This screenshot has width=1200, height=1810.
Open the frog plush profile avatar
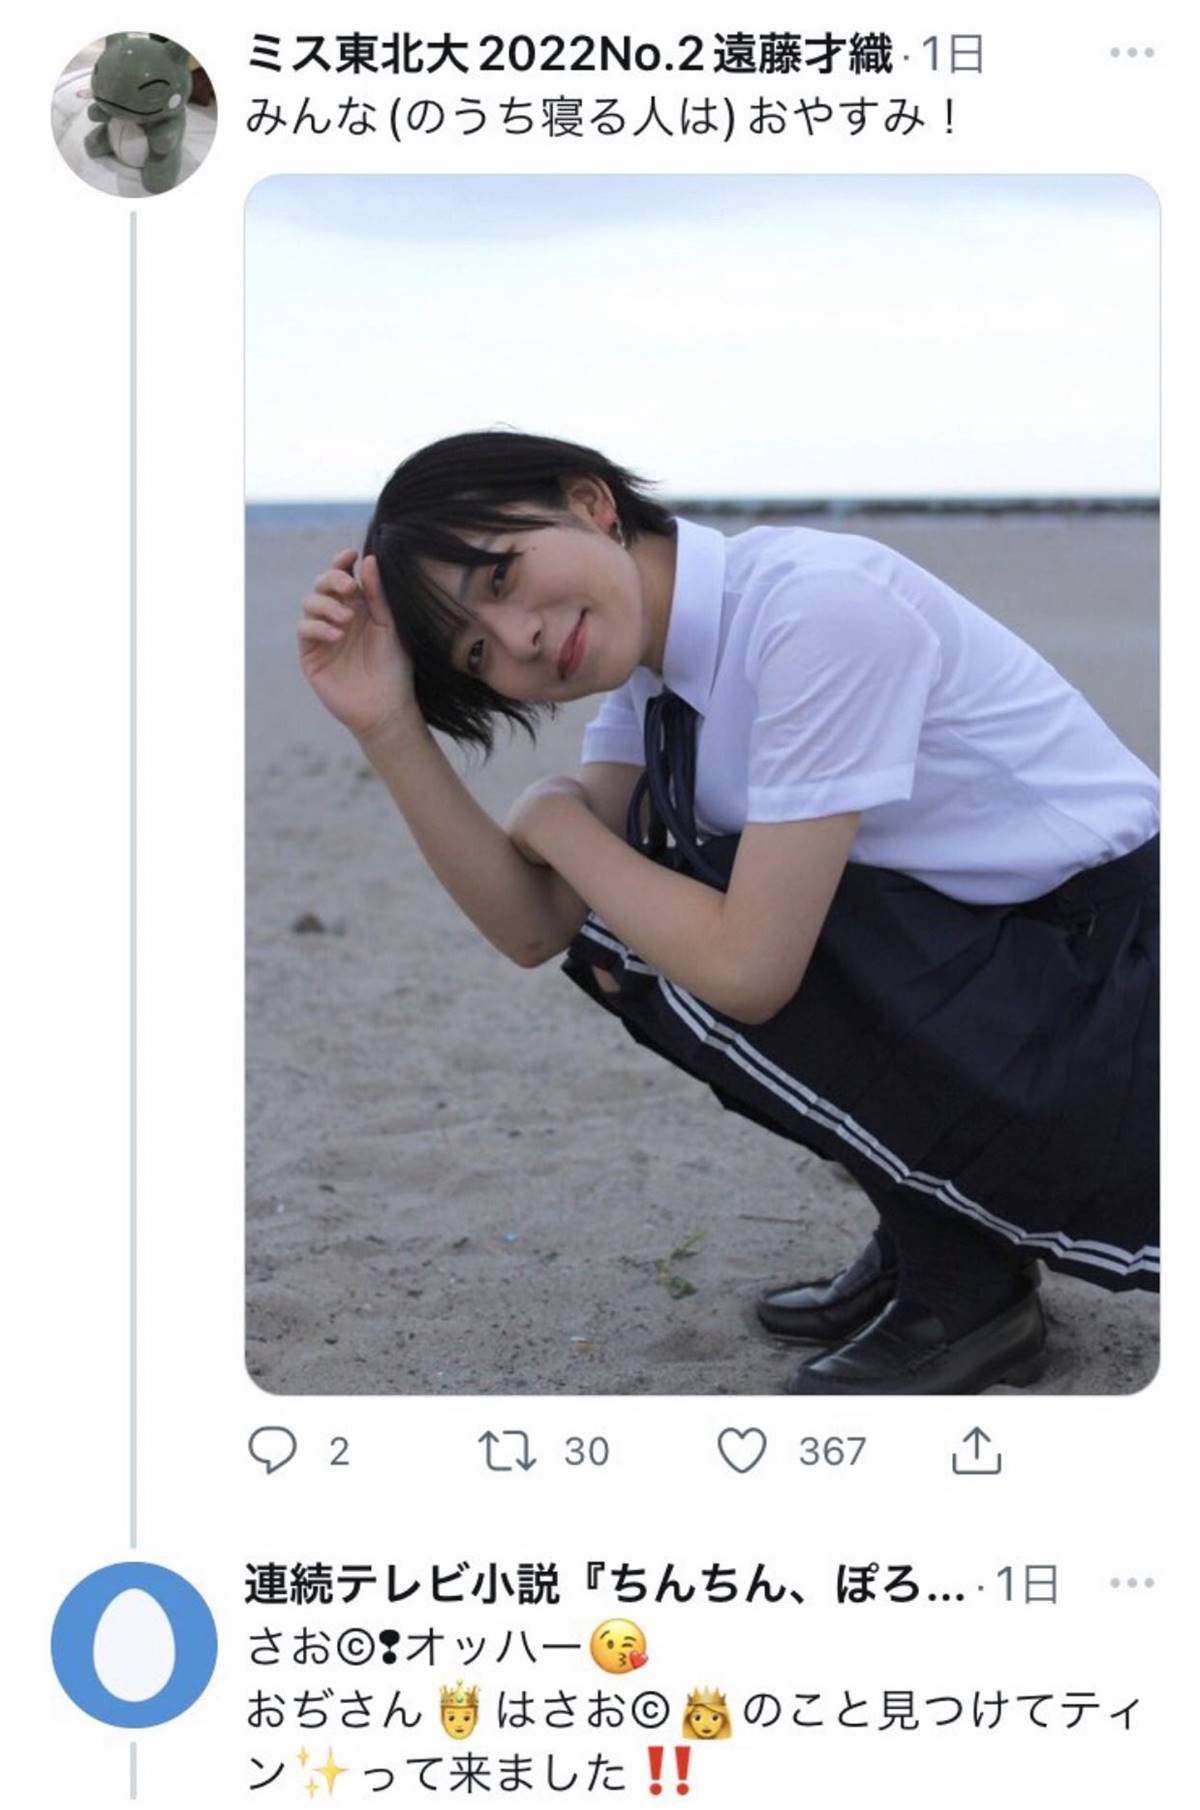134,113
